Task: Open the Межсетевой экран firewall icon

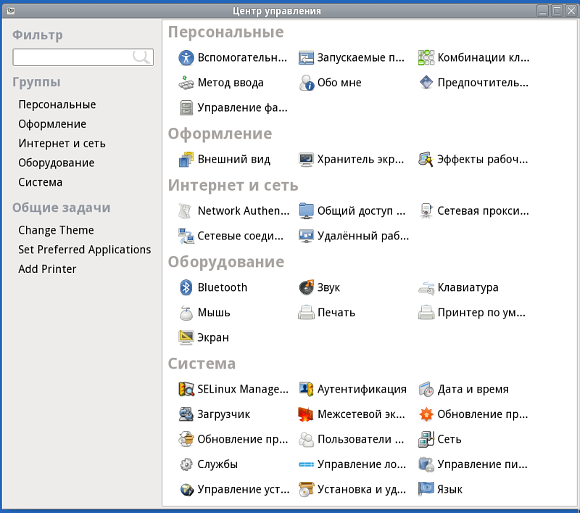Action: (x=306, y=414)
